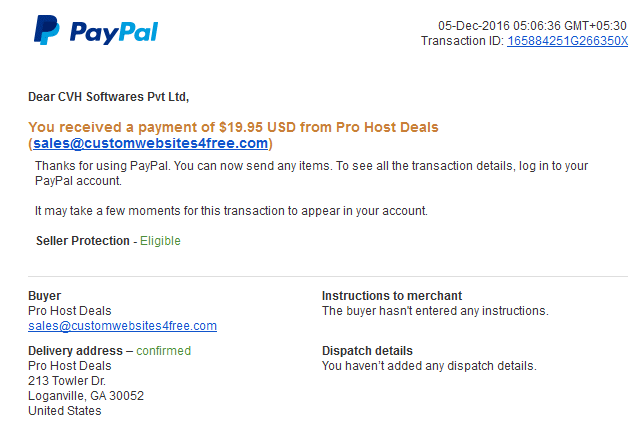Image resolution: width=629 pixels, height=438 pixels.
Task: Click the PayPal wordmark text logo
Action: pyautogui.click(x=114, y=32)
